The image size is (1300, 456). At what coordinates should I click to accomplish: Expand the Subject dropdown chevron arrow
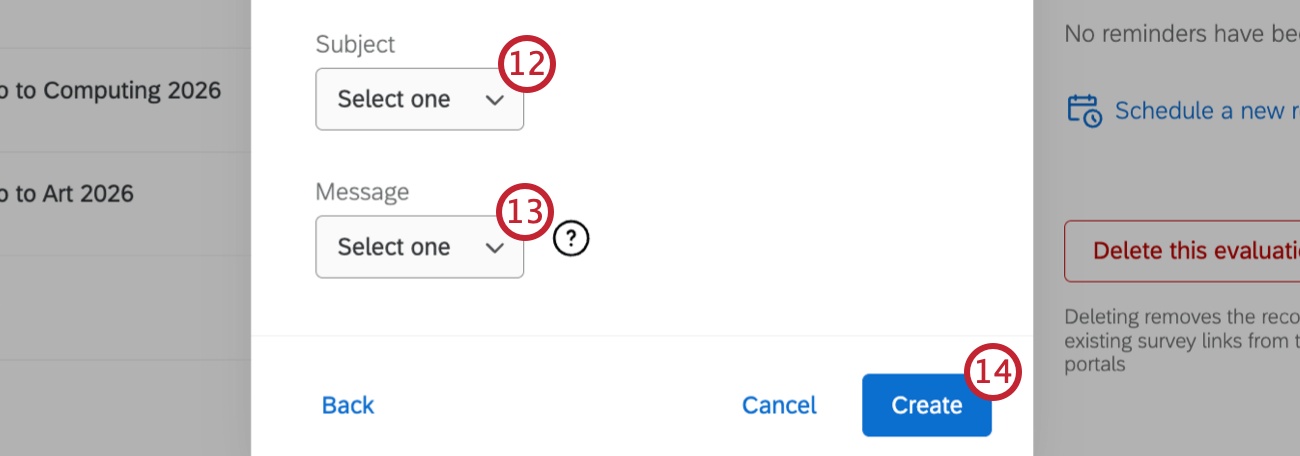tap(494, 100)
